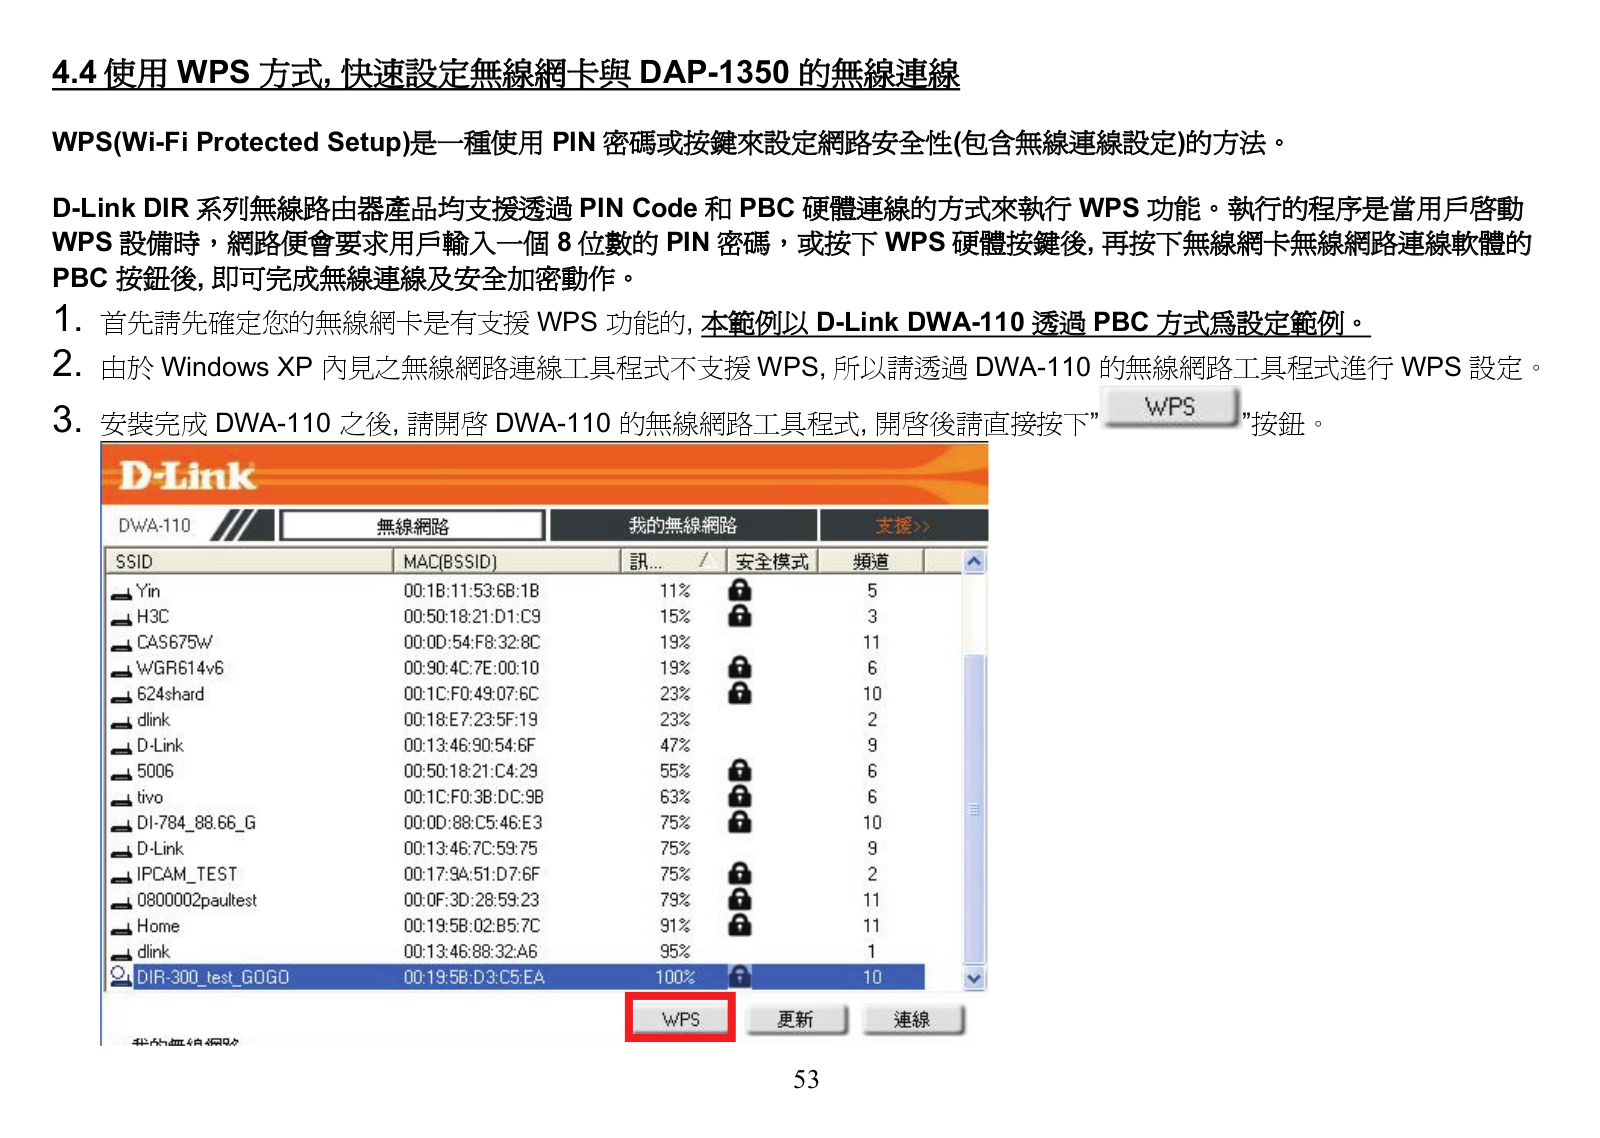Click the lock icon in the 624shard row
Image resolution: width=1600 pixels, height=1138 pixels.
(740, 693)
